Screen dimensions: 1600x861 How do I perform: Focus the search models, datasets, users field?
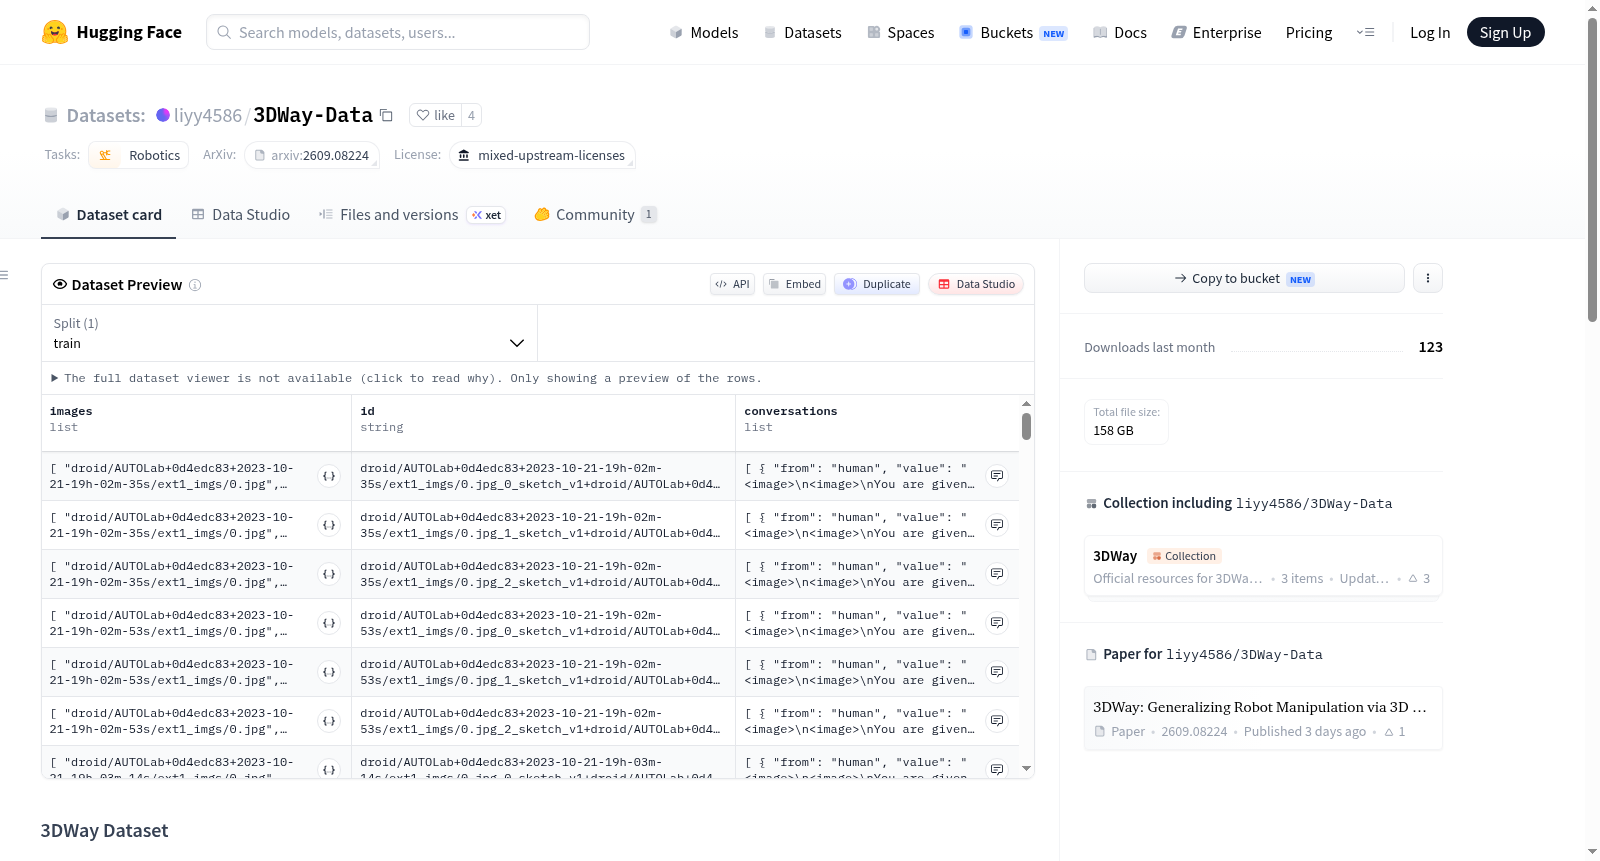398,32
